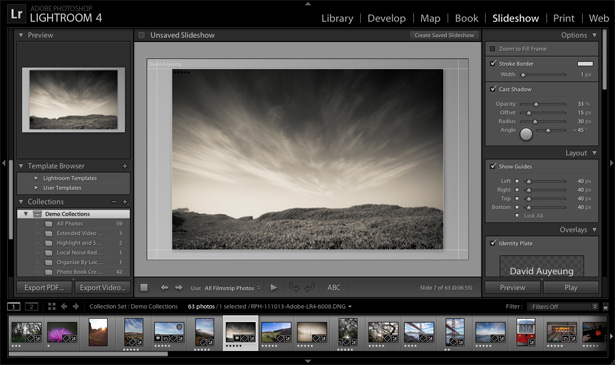Image resolution: width=615 pixels, height=365 pixels.
Task: Go forward with filmstrip right arrow
Action: [76, 307]
